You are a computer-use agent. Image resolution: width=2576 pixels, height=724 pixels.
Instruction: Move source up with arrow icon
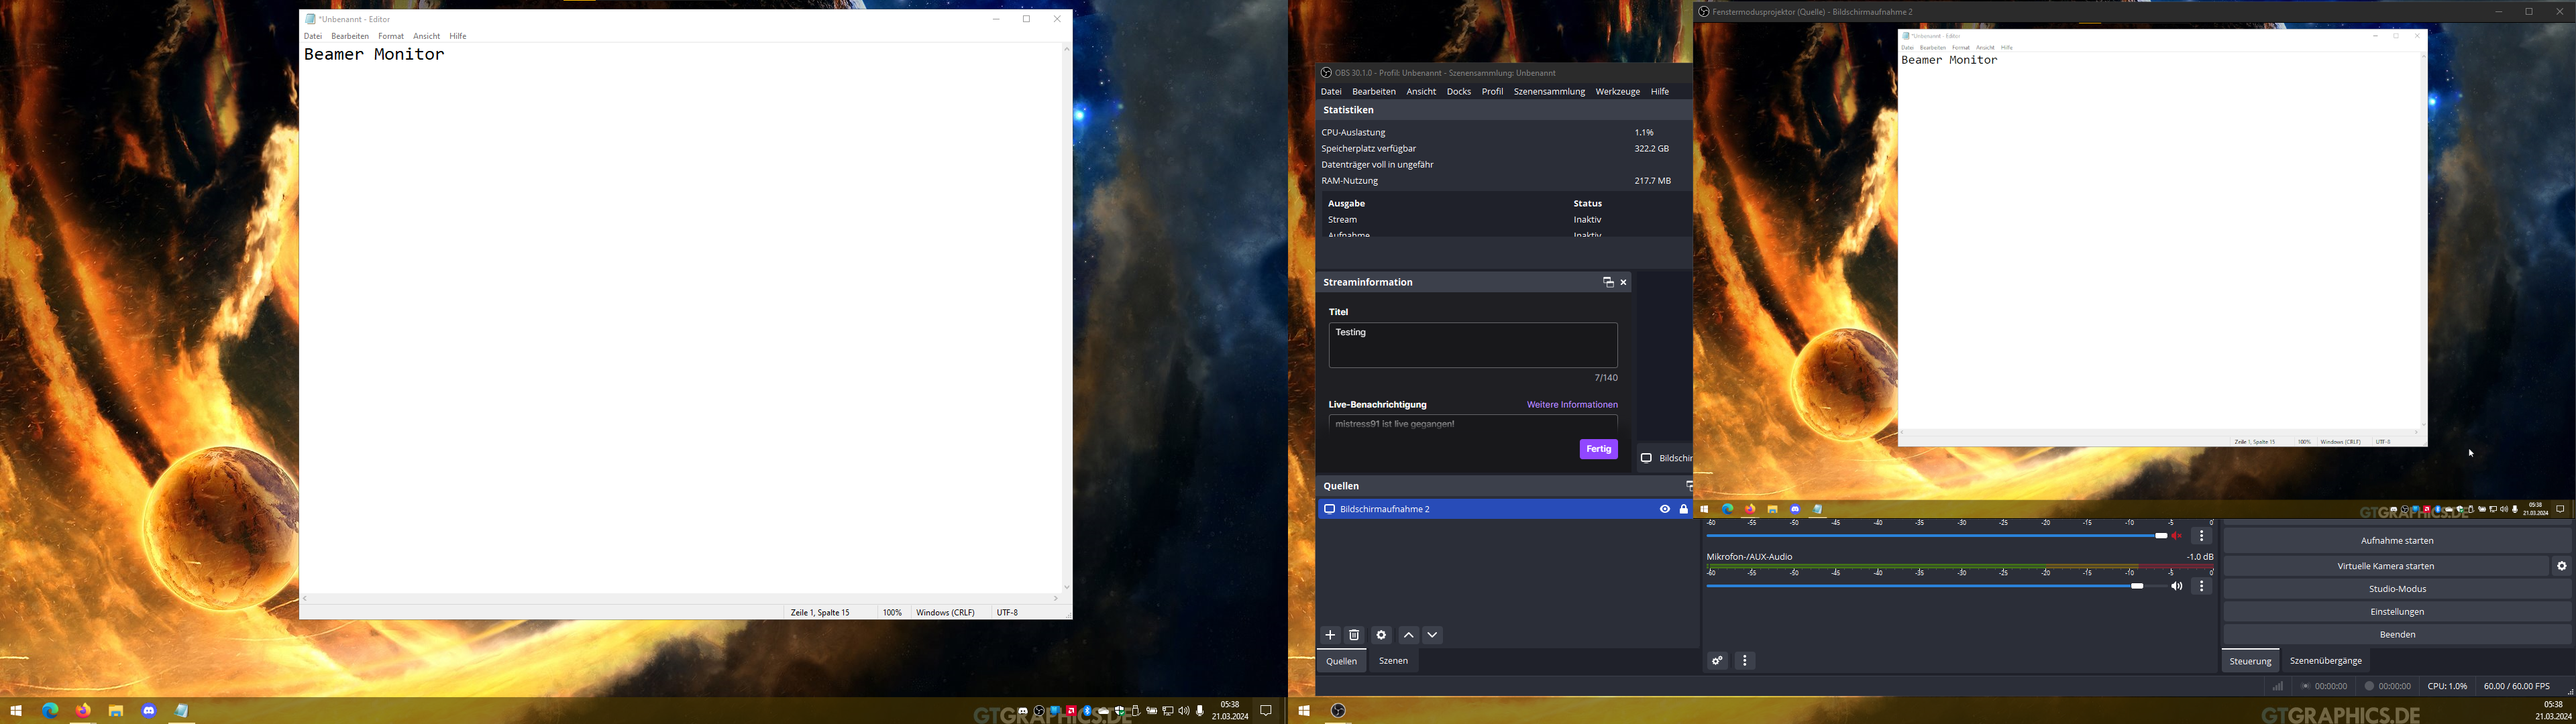point(1409,635)
